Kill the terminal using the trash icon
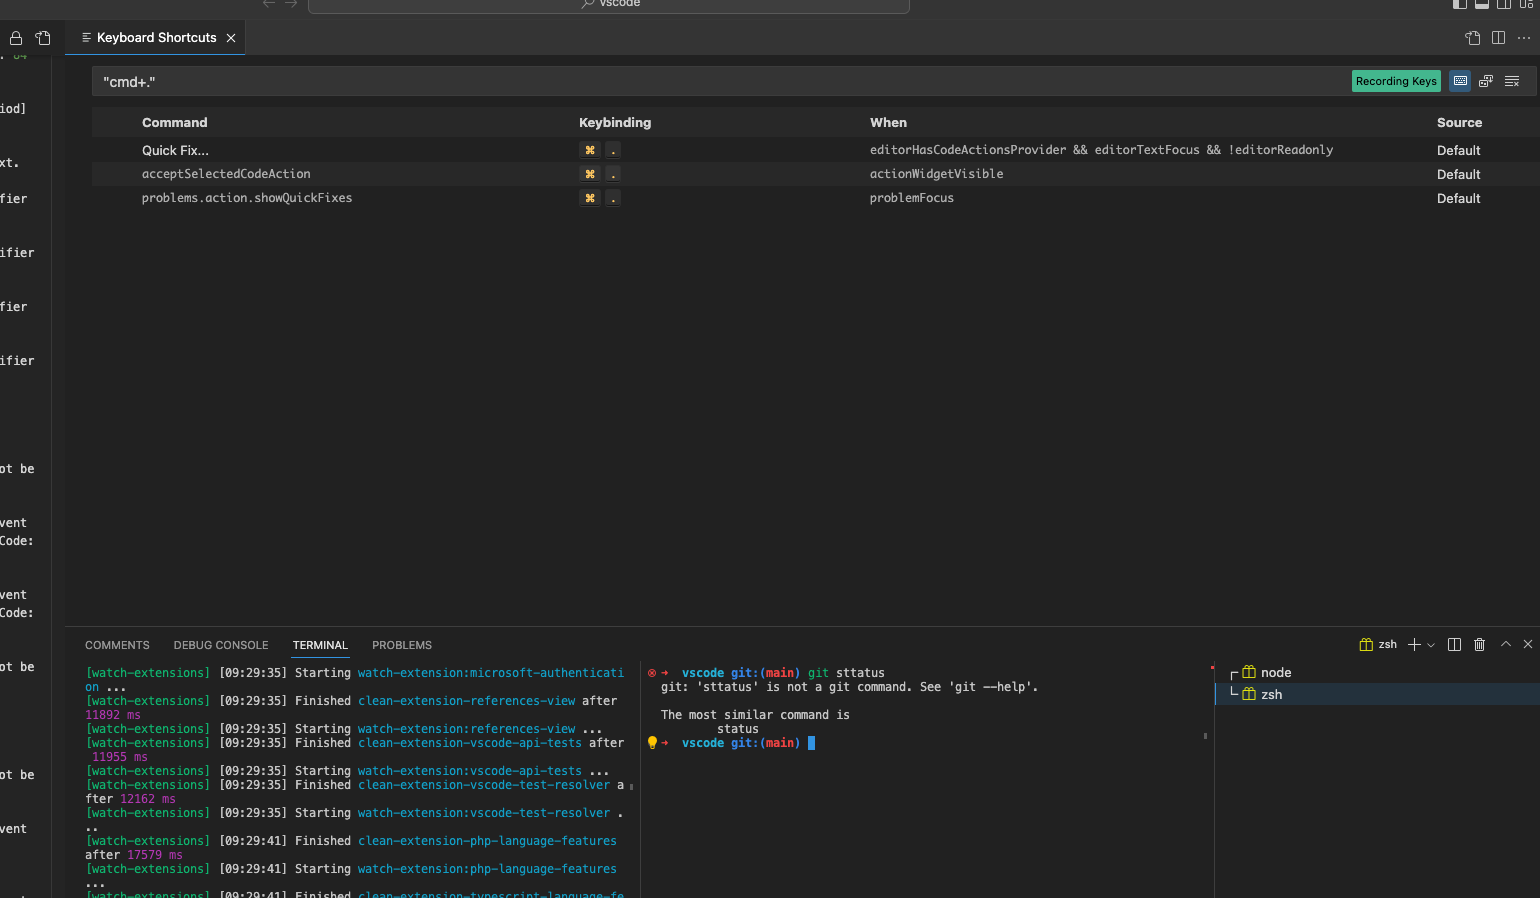Screen dimensions: 1540x898 pyautogui.click(x=1480, y=644)
